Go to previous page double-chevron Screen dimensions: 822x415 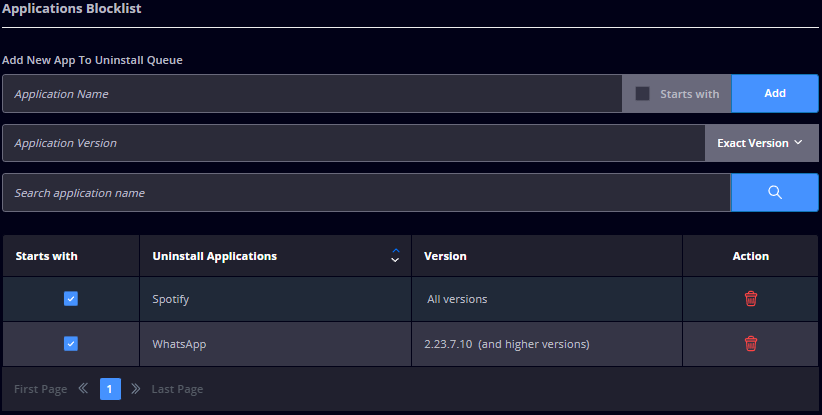click(83, 389)
